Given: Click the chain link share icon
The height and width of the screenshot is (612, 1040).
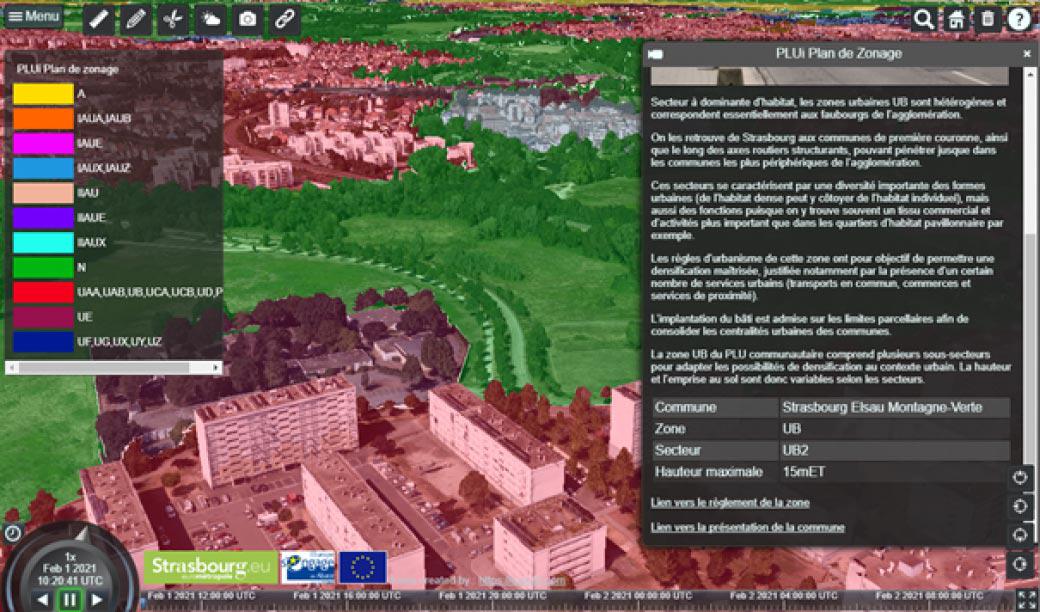Looking at the screenshot, I should click(285, 20).
